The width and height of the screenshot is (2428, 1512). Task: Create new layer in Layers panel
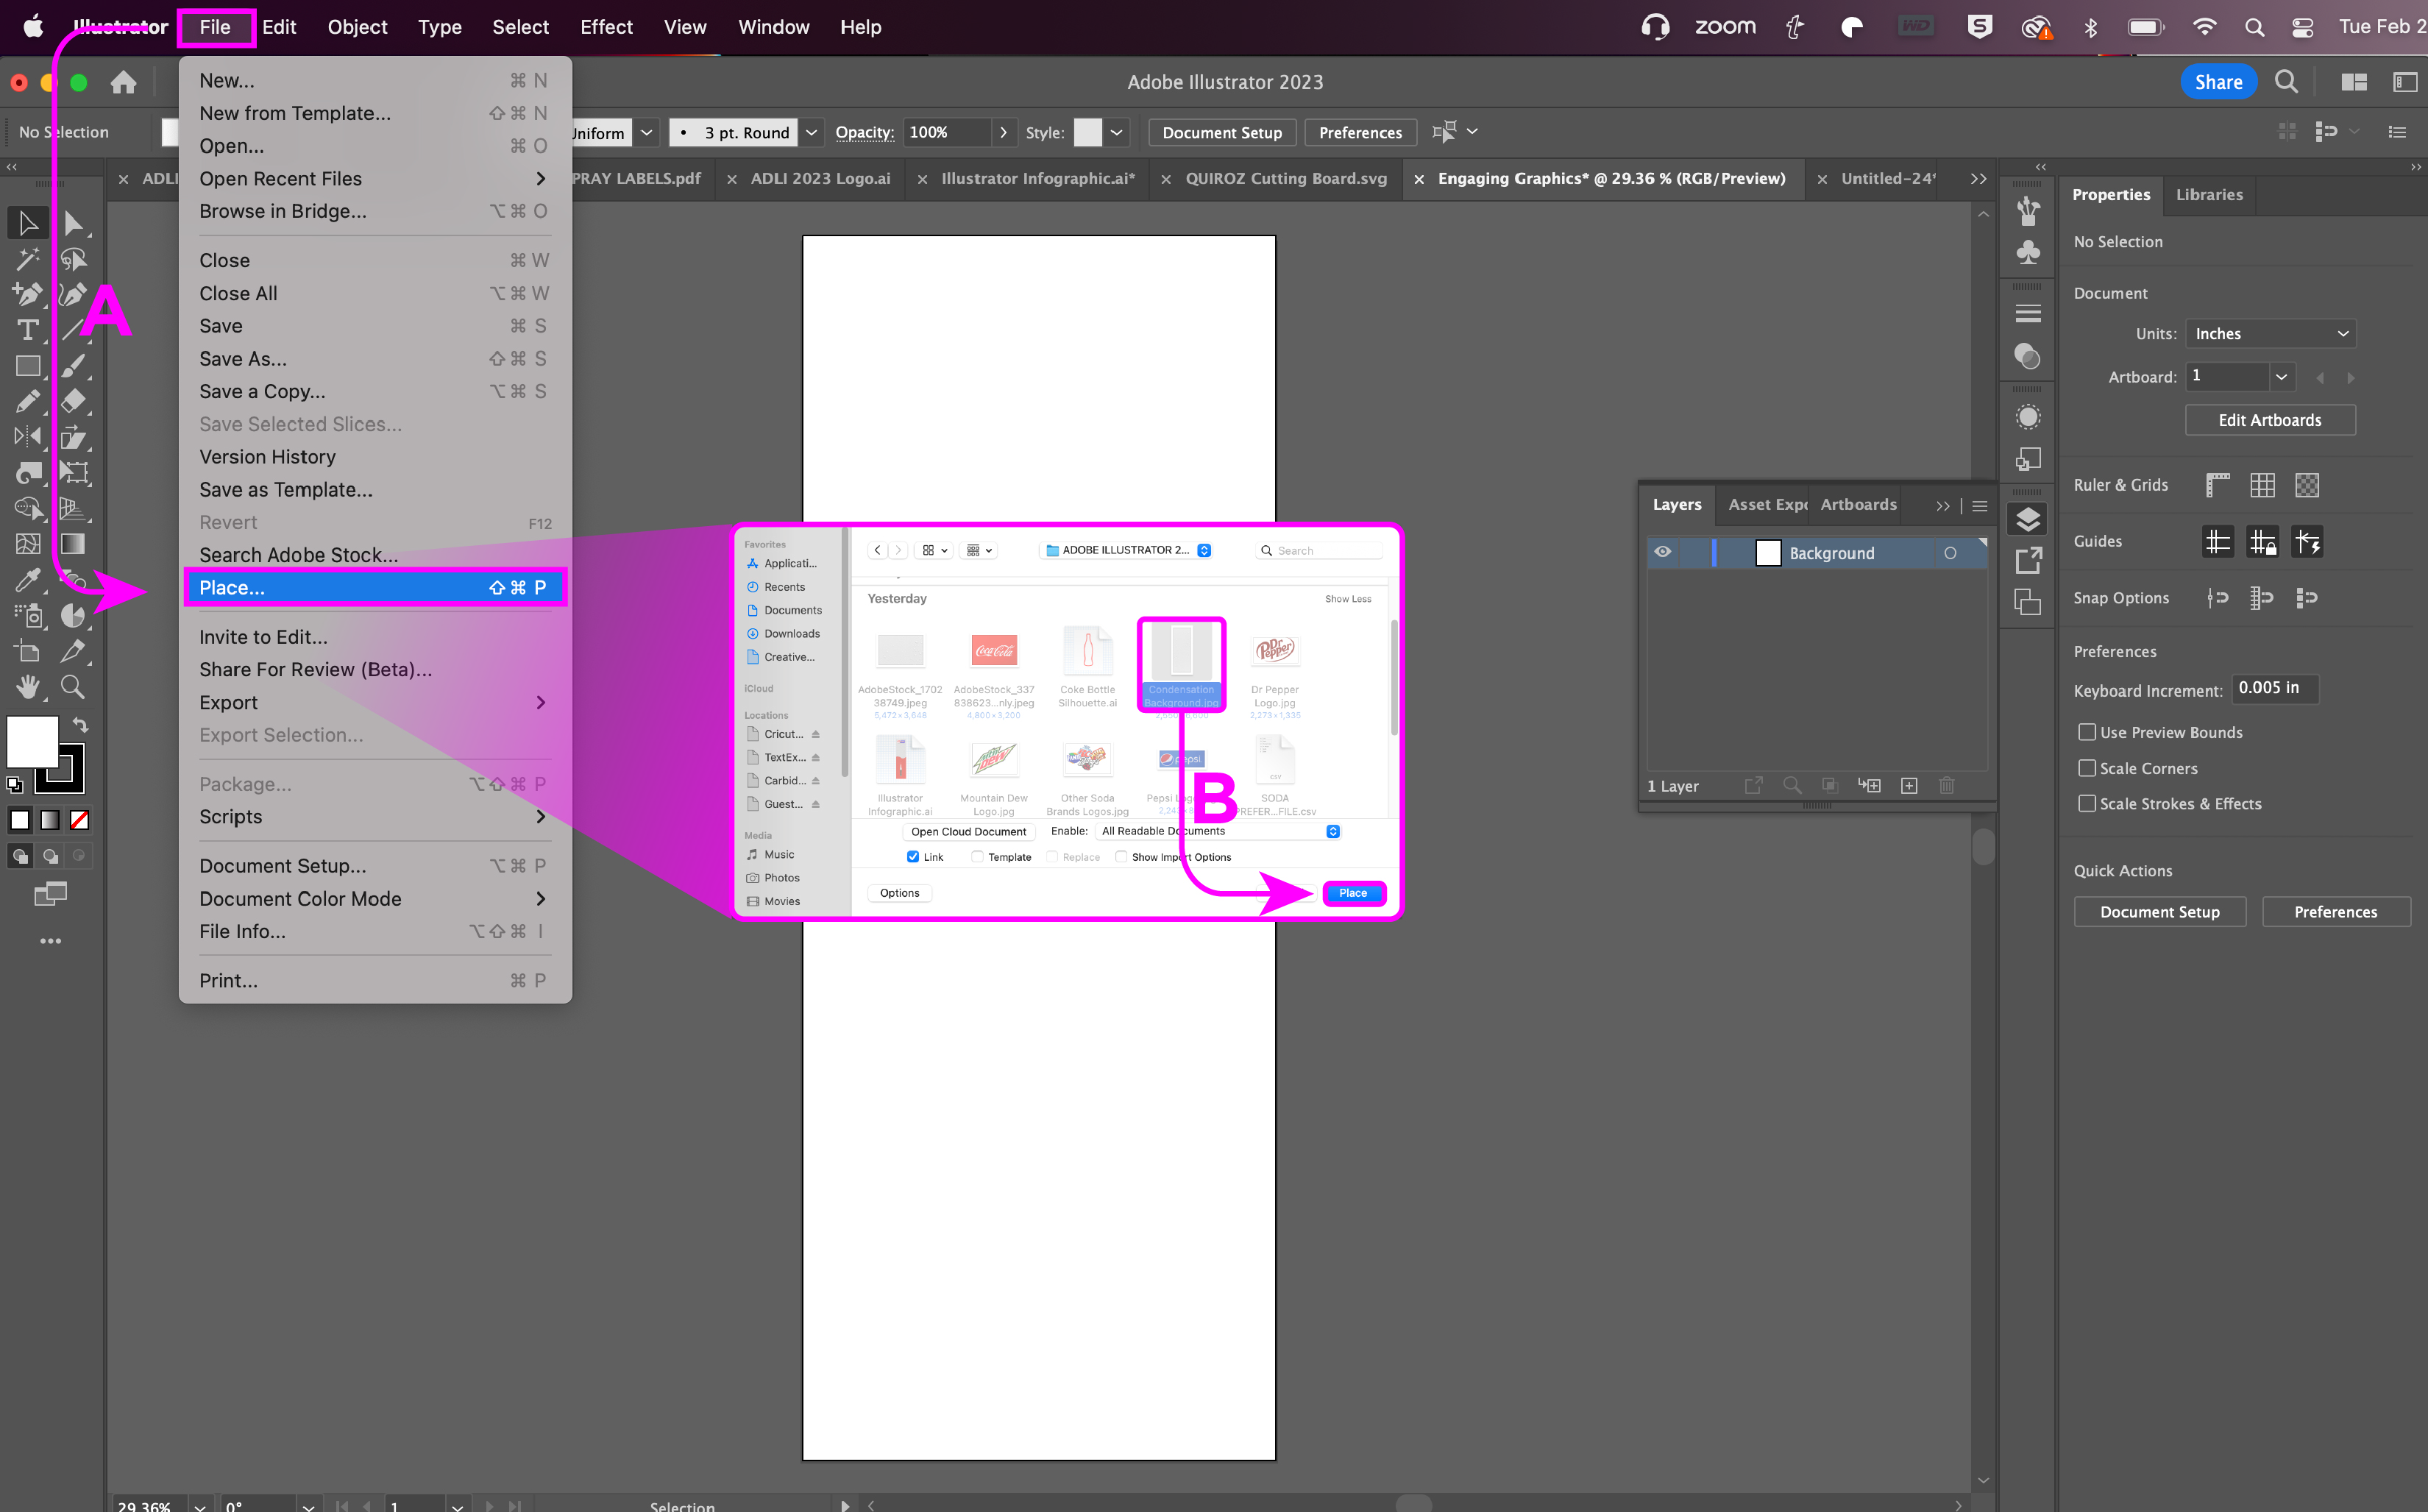1909,786
